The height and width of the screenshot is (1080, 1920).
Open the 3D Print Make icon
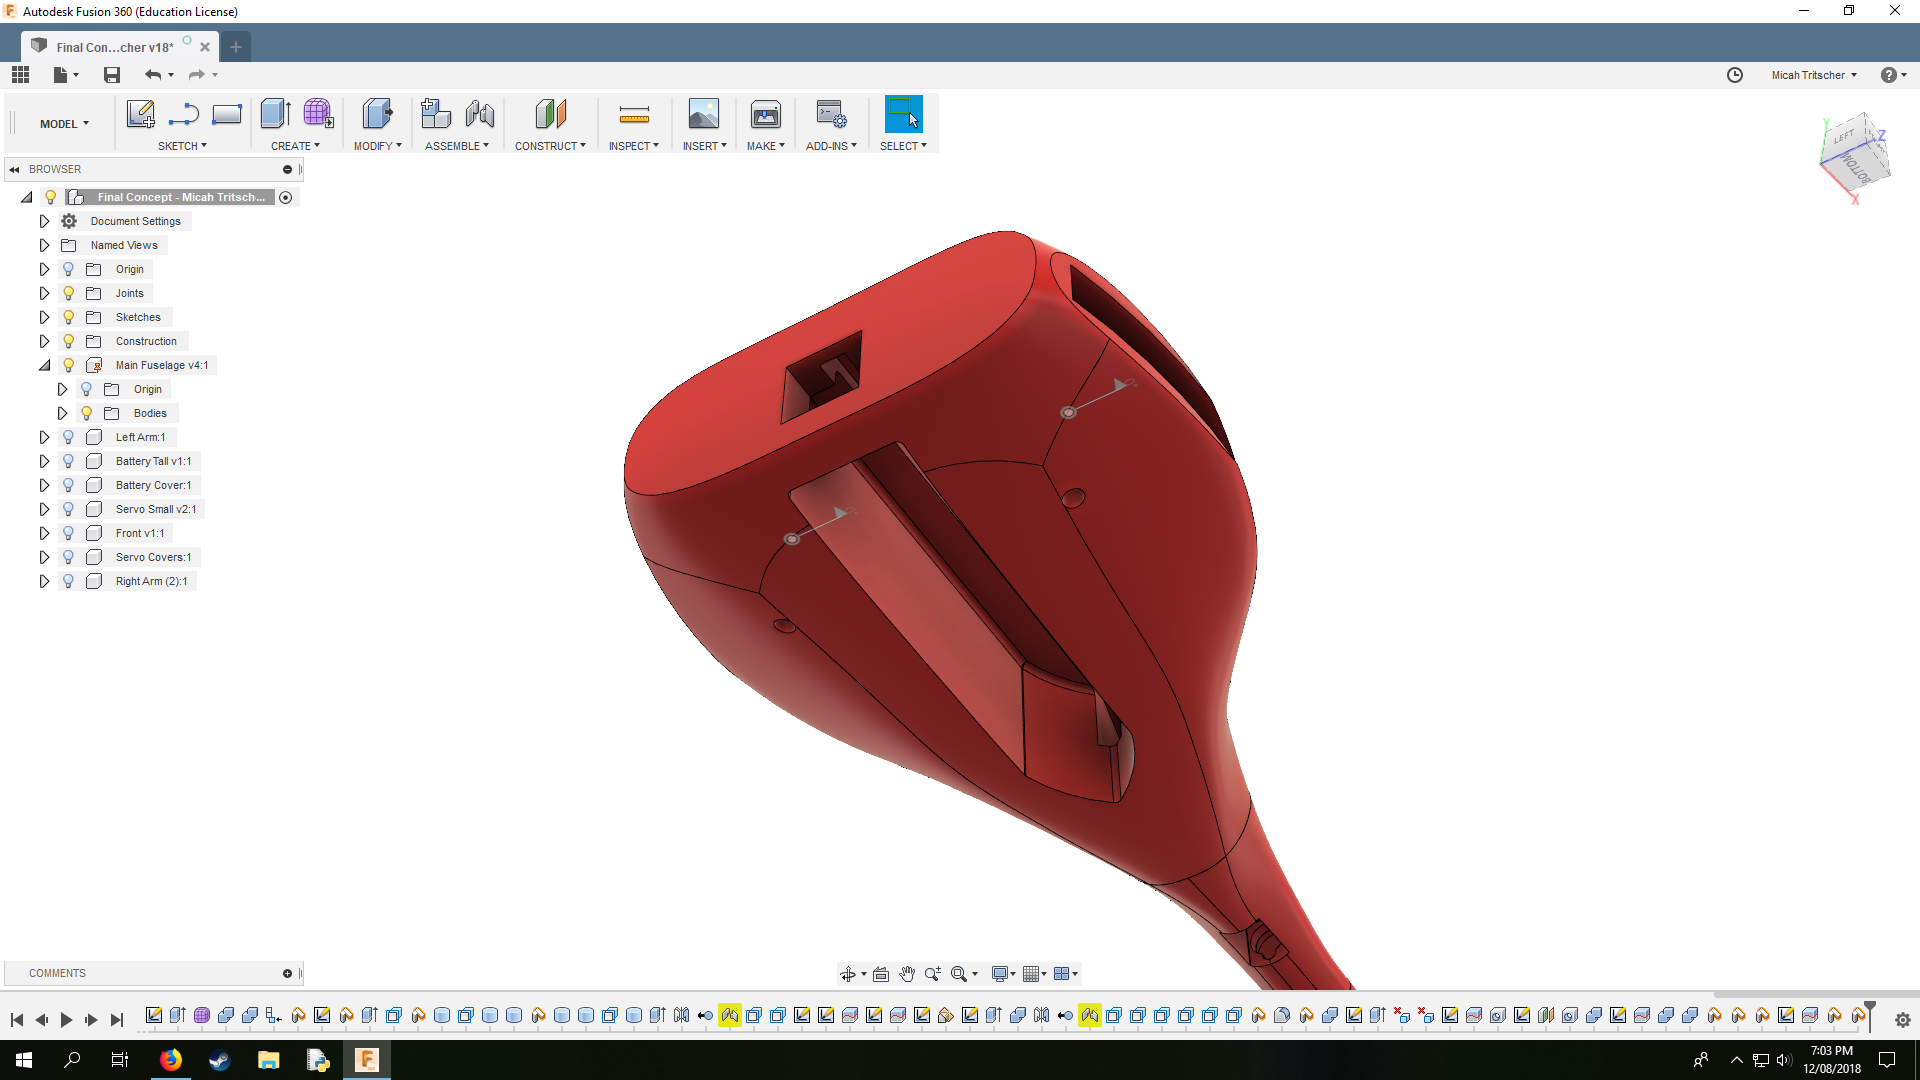[x=765, y=114]
